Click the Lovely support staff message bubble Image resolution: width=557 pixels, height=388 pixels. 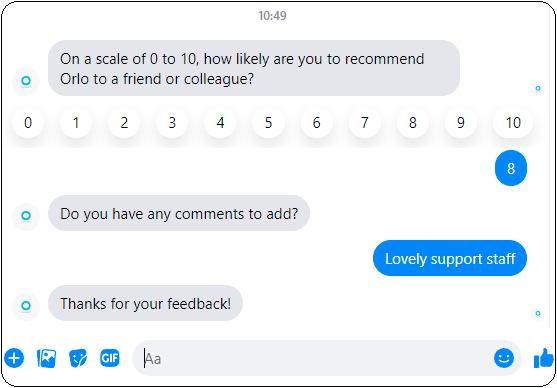450,258
